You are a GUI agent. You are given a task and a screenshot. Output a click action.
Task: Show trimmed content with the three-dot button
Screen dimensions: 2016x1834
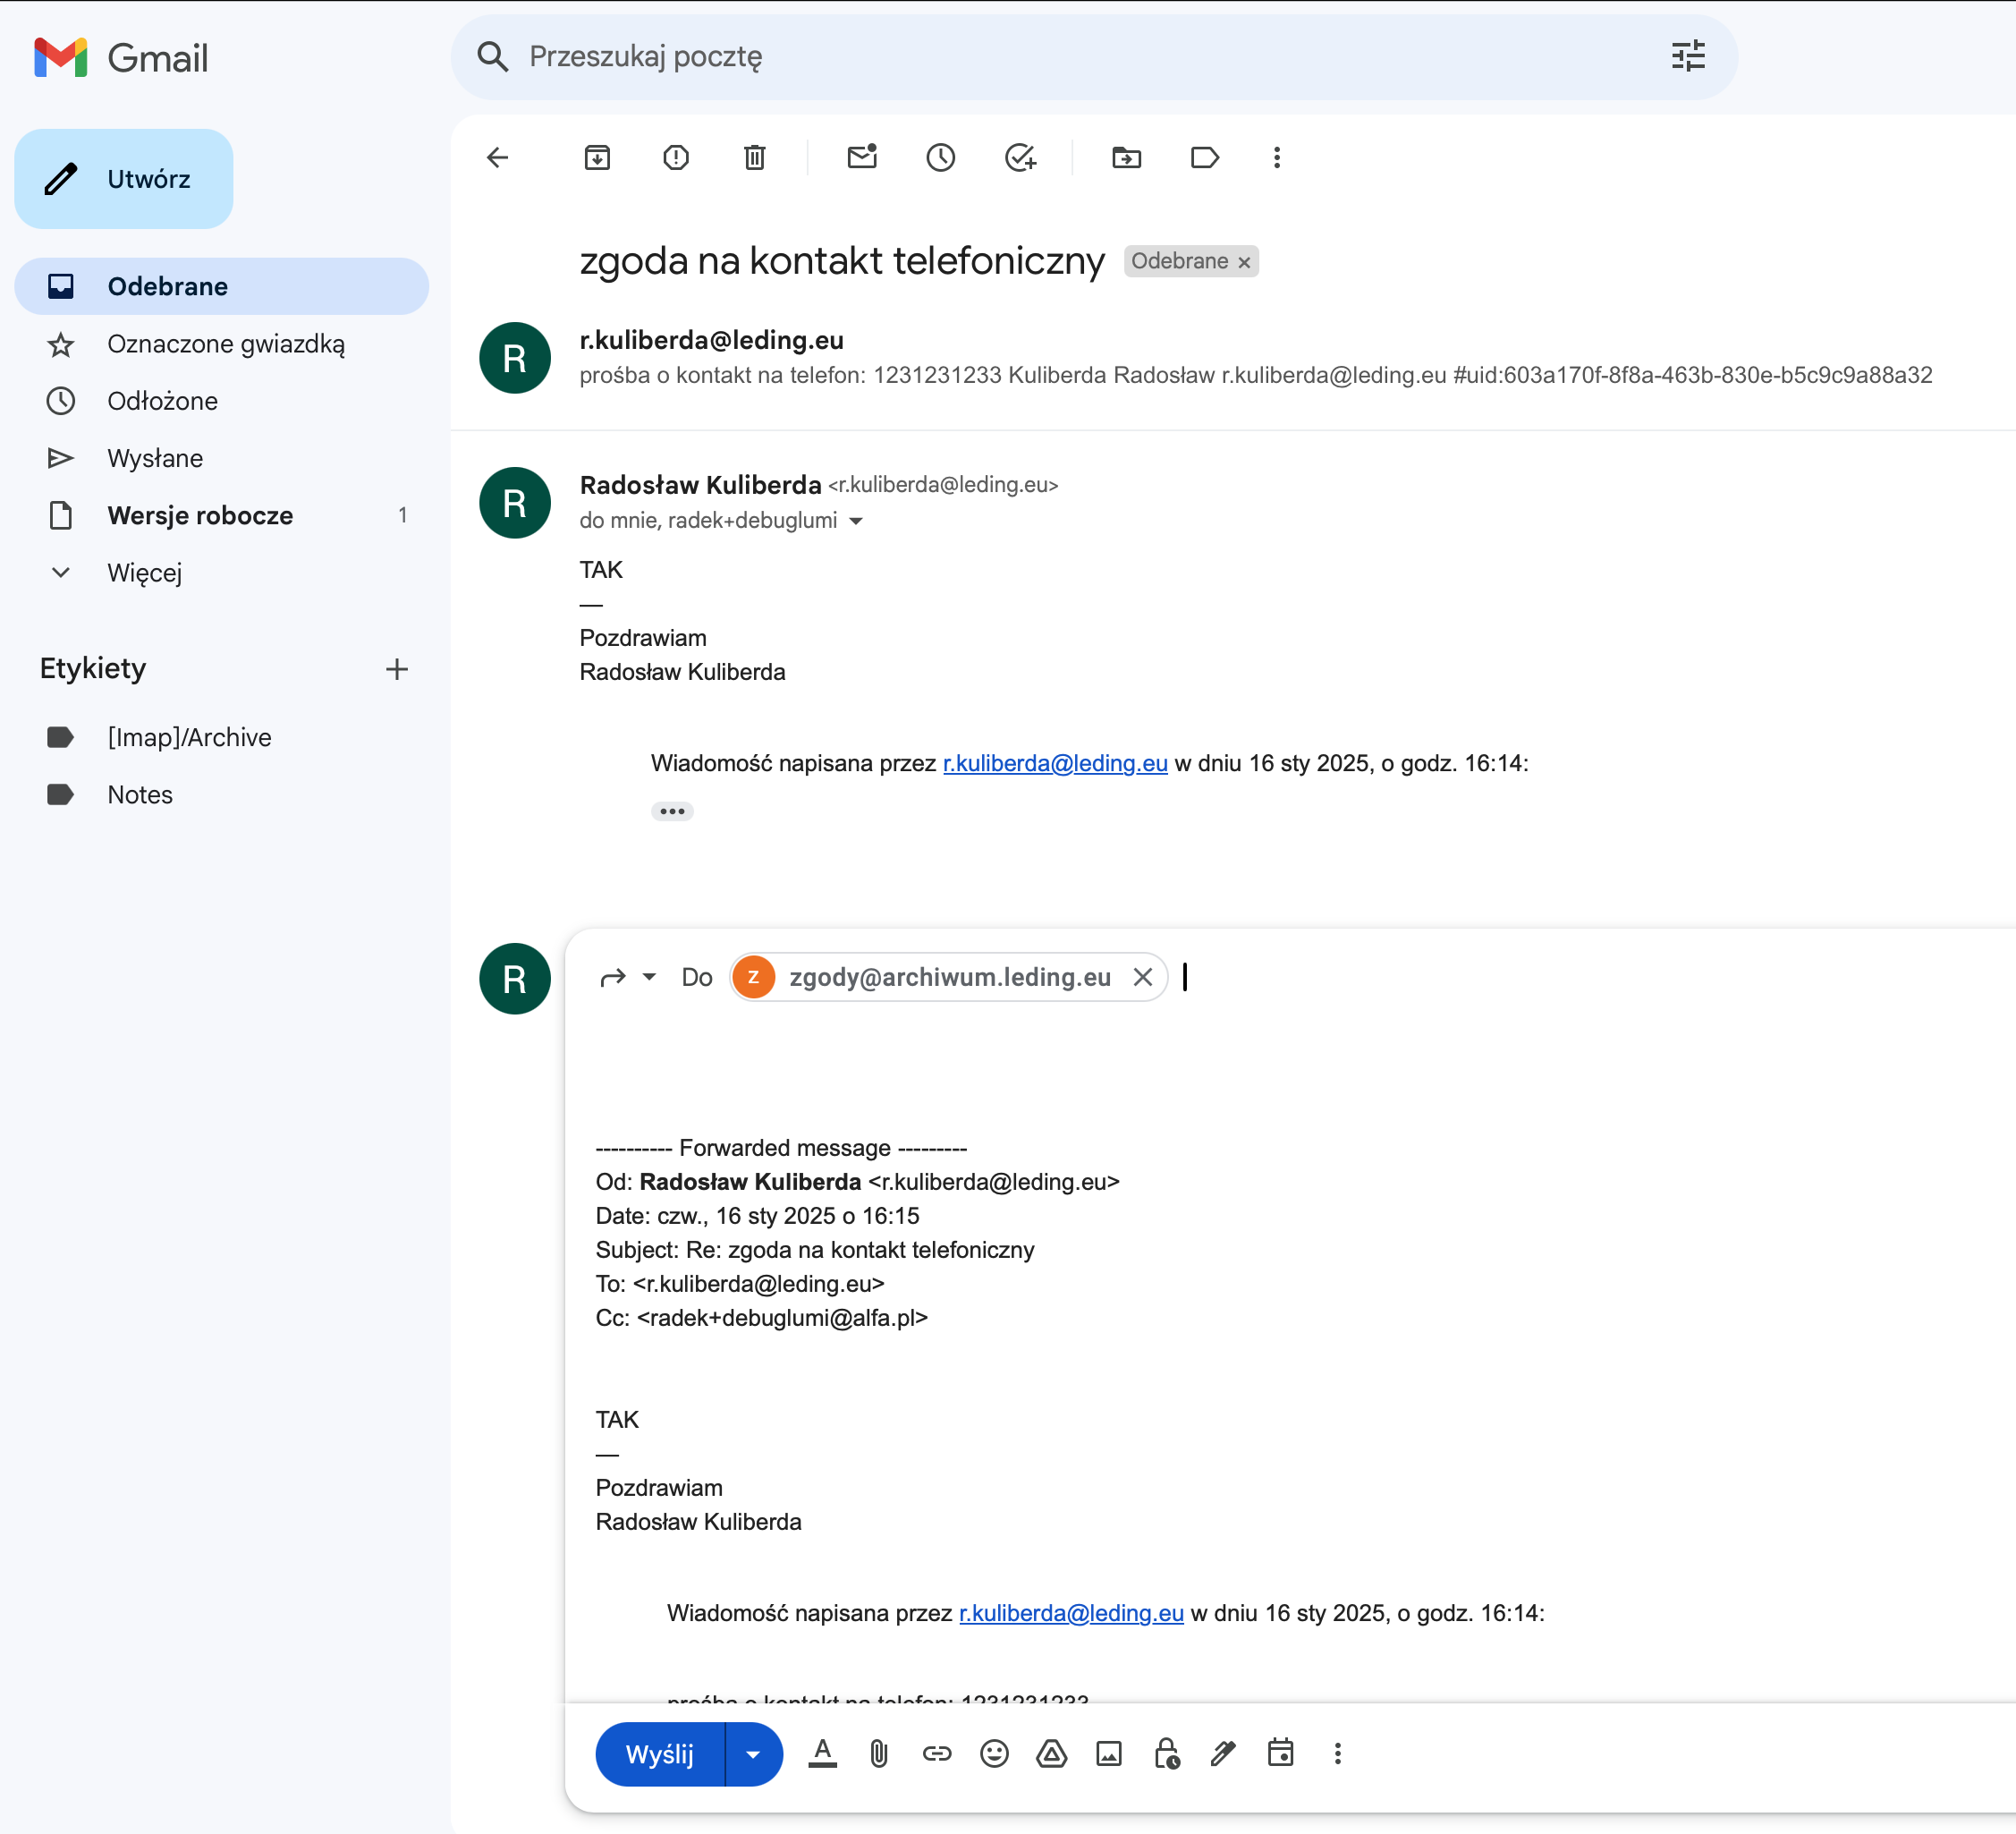[672, 811]
